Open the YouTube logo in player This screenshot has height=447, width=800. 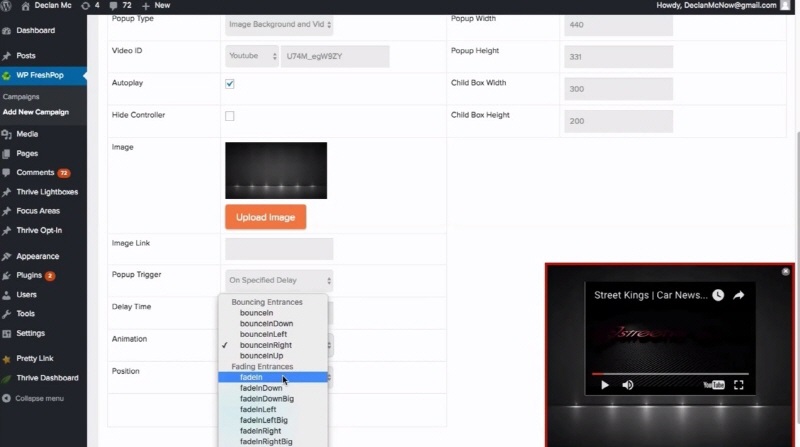[714, 385]
